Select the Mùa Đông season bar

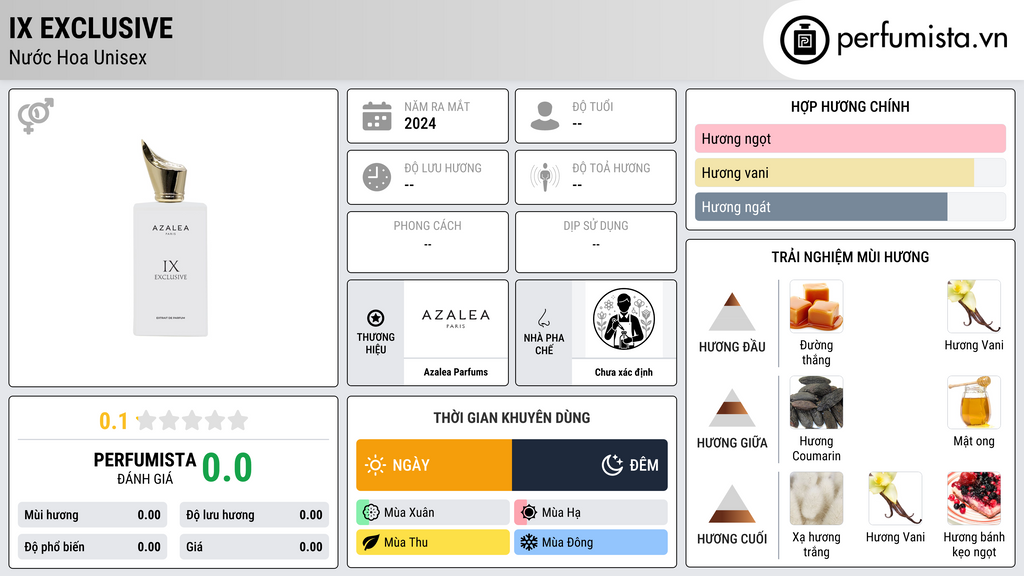pos(591,542)
